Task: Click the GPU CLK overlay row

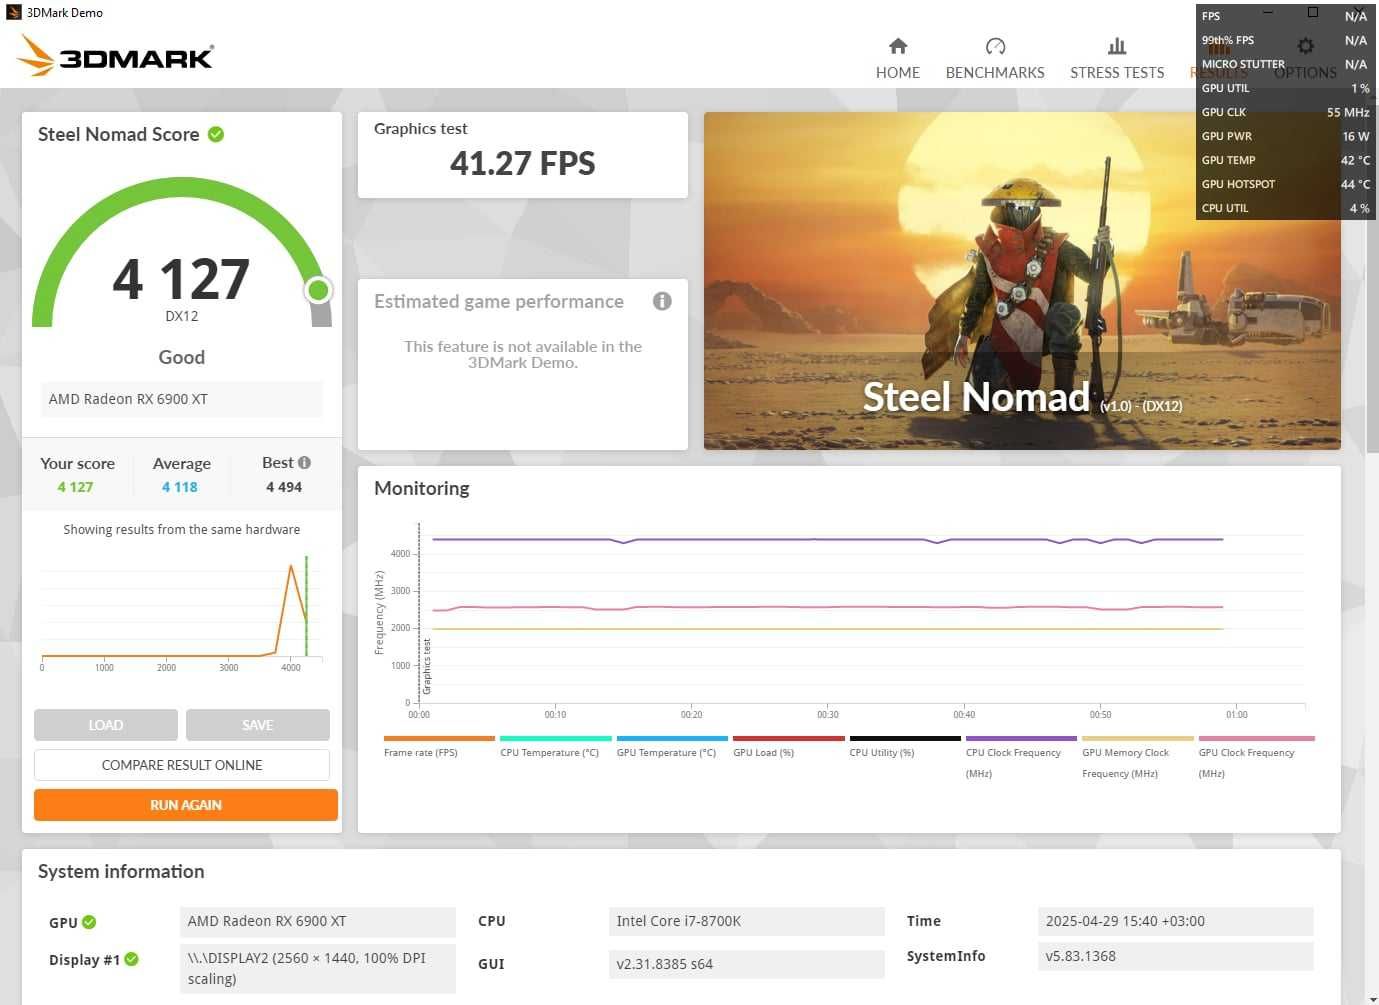Action: [x=1285, y=112]
